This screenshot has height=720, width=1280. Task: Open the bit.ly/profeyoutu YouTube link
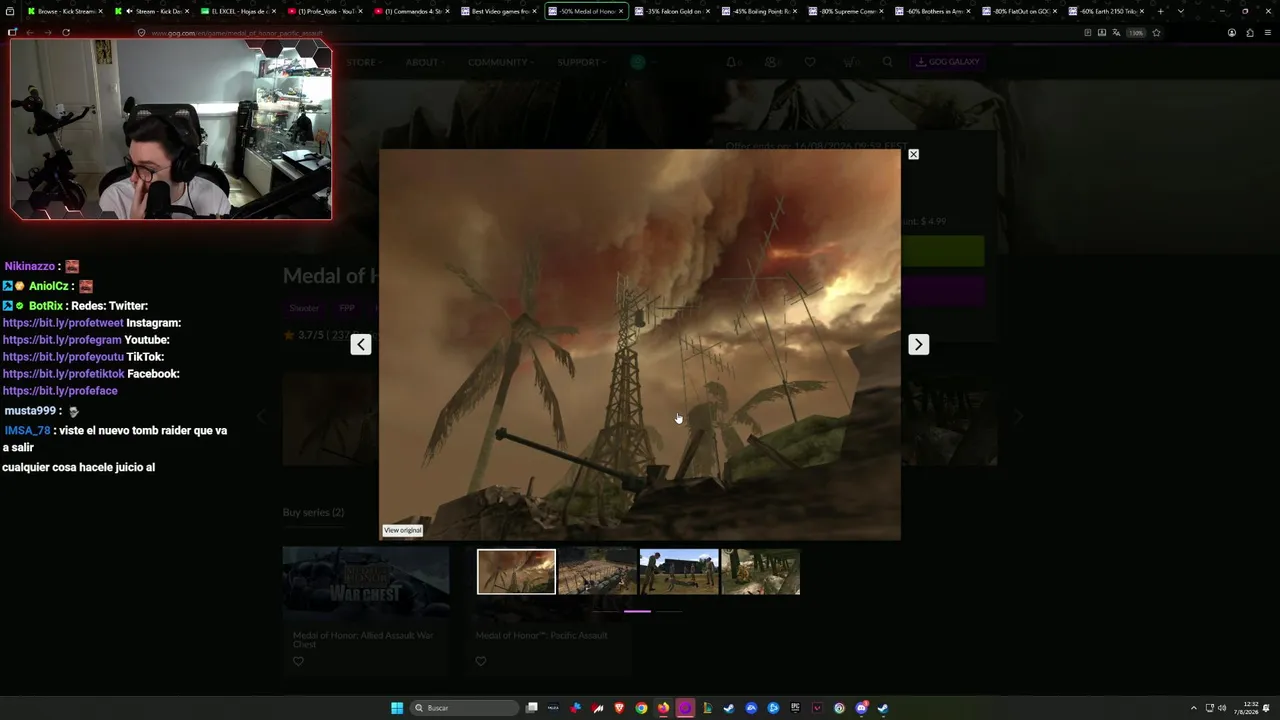point(63,357)
